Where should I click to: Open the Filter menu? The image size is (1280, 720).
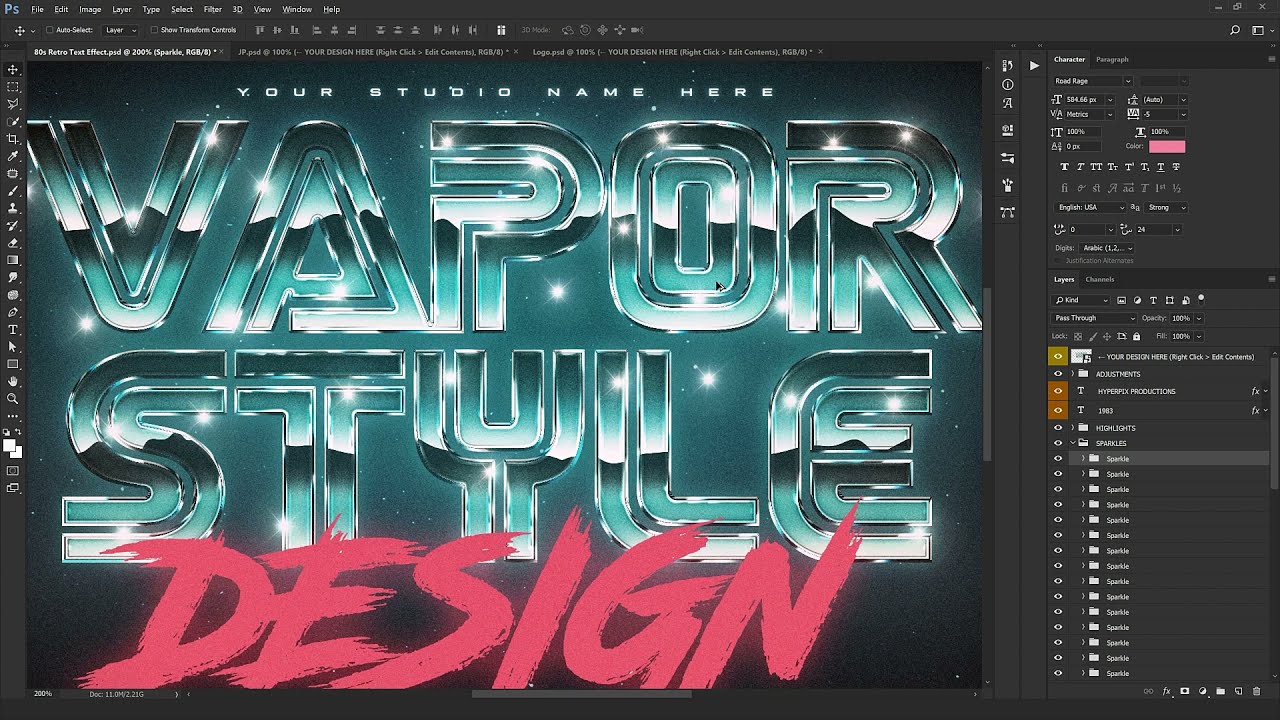coord(212,9)
